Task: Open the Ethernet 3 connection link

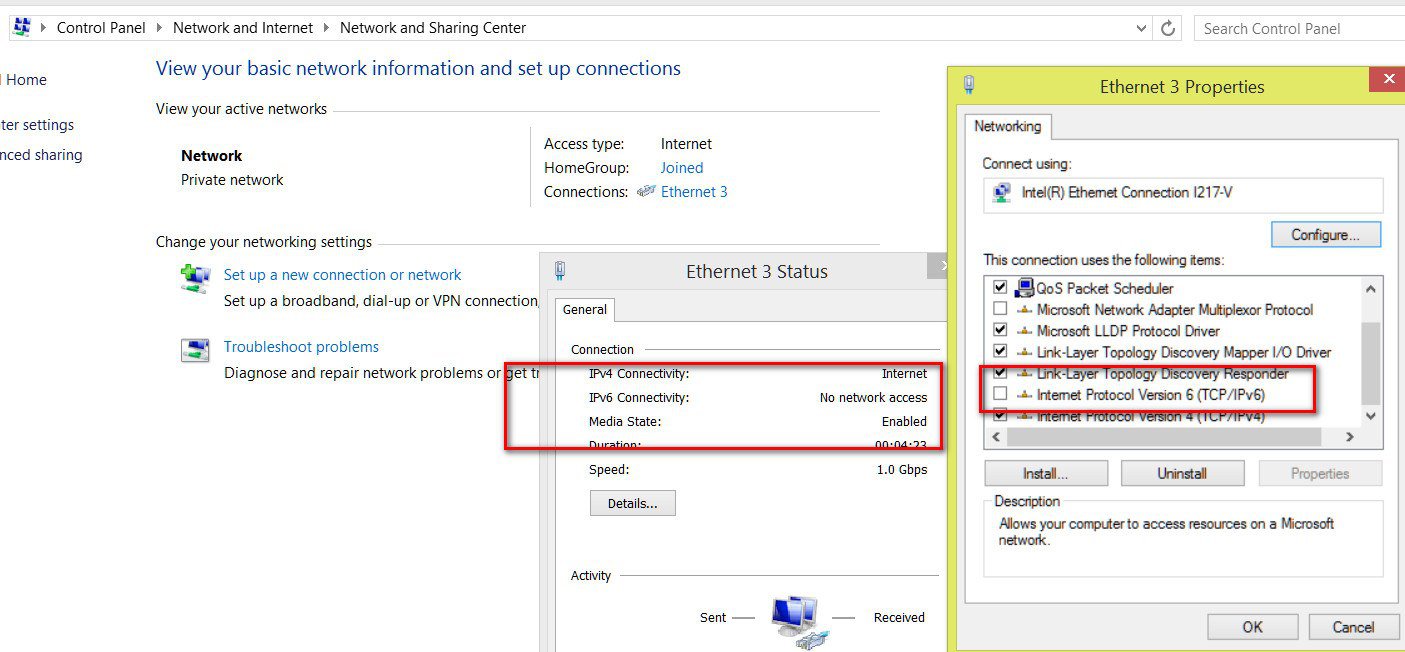Action: click(x=694, y=192)
